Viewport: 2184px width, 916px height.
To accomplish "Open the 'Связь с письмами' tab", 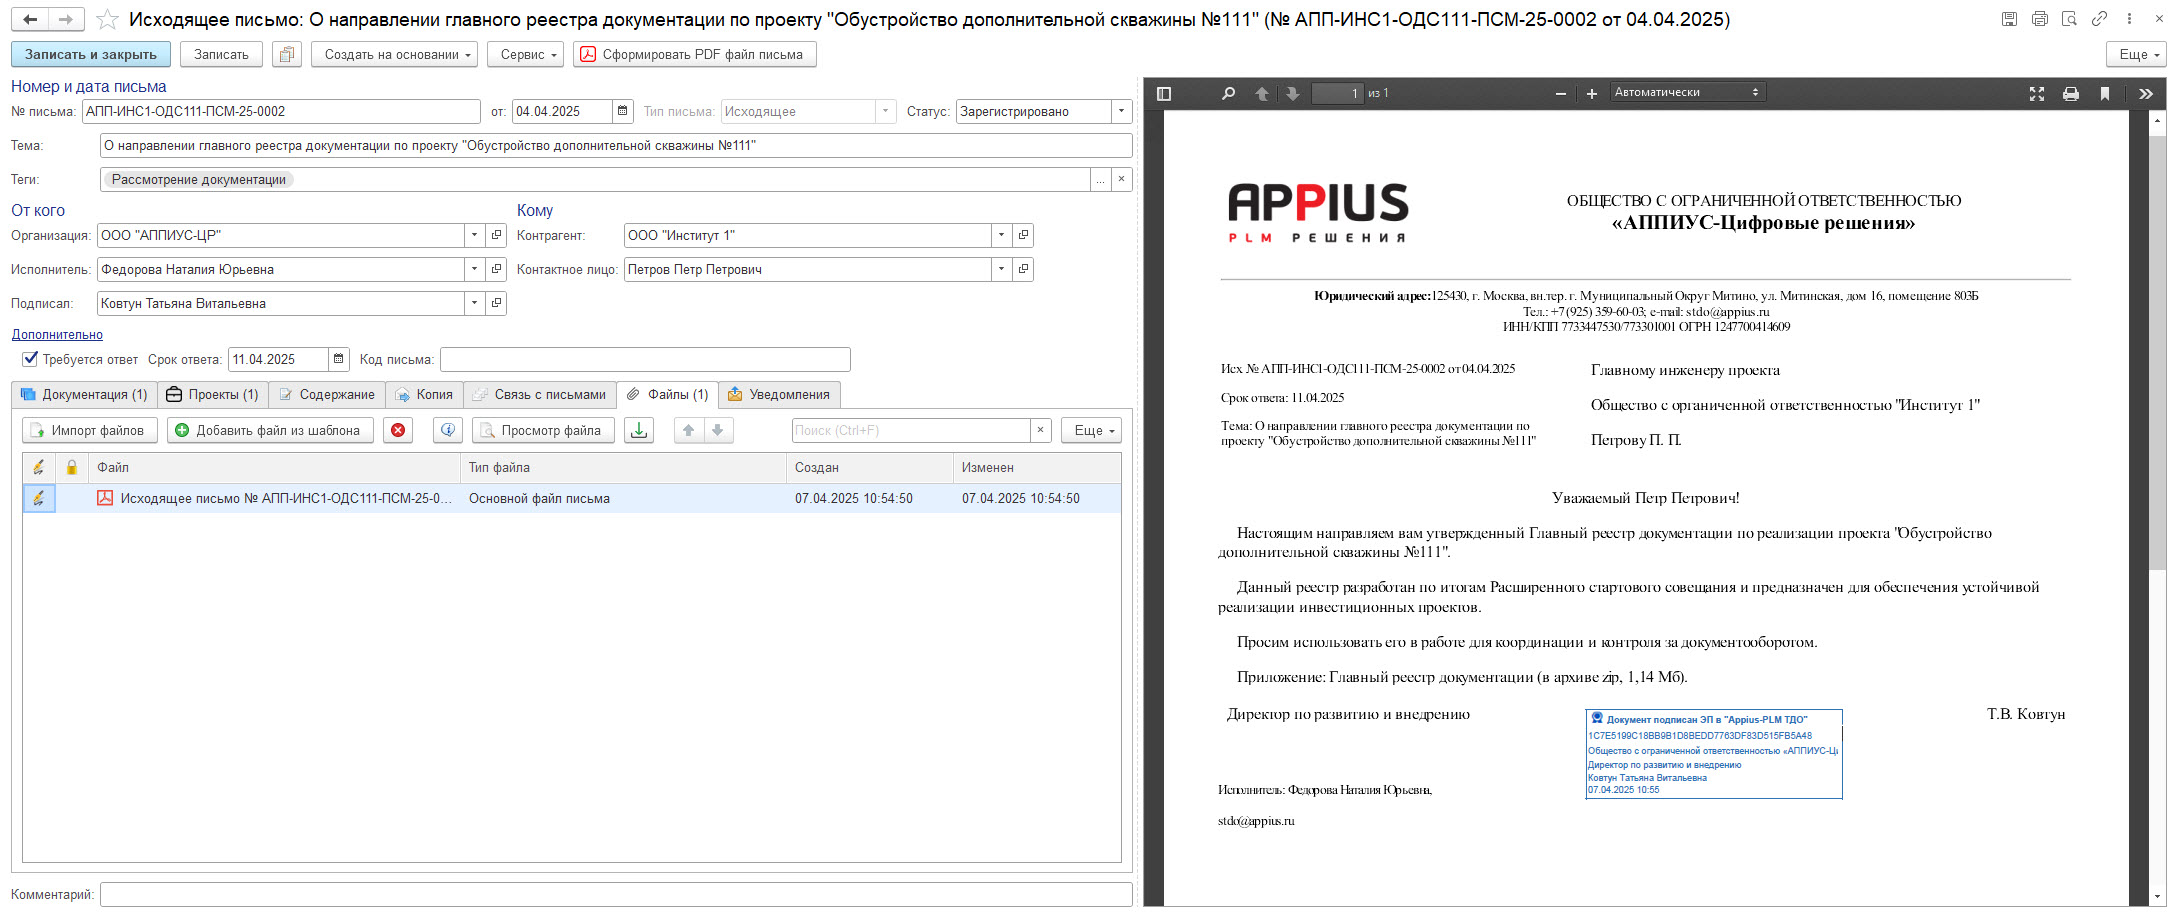I will tap(540, 394).
